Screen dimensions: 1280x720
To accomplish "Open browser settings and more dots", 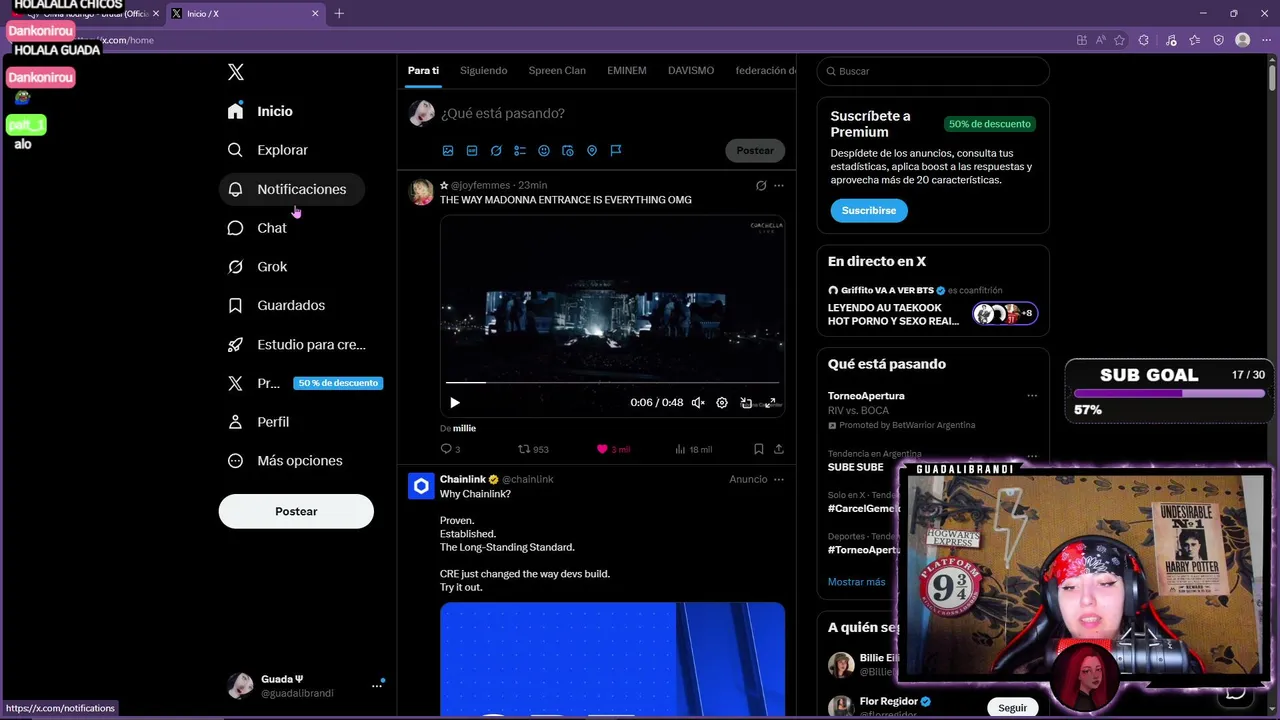I will pos(1266,40).
